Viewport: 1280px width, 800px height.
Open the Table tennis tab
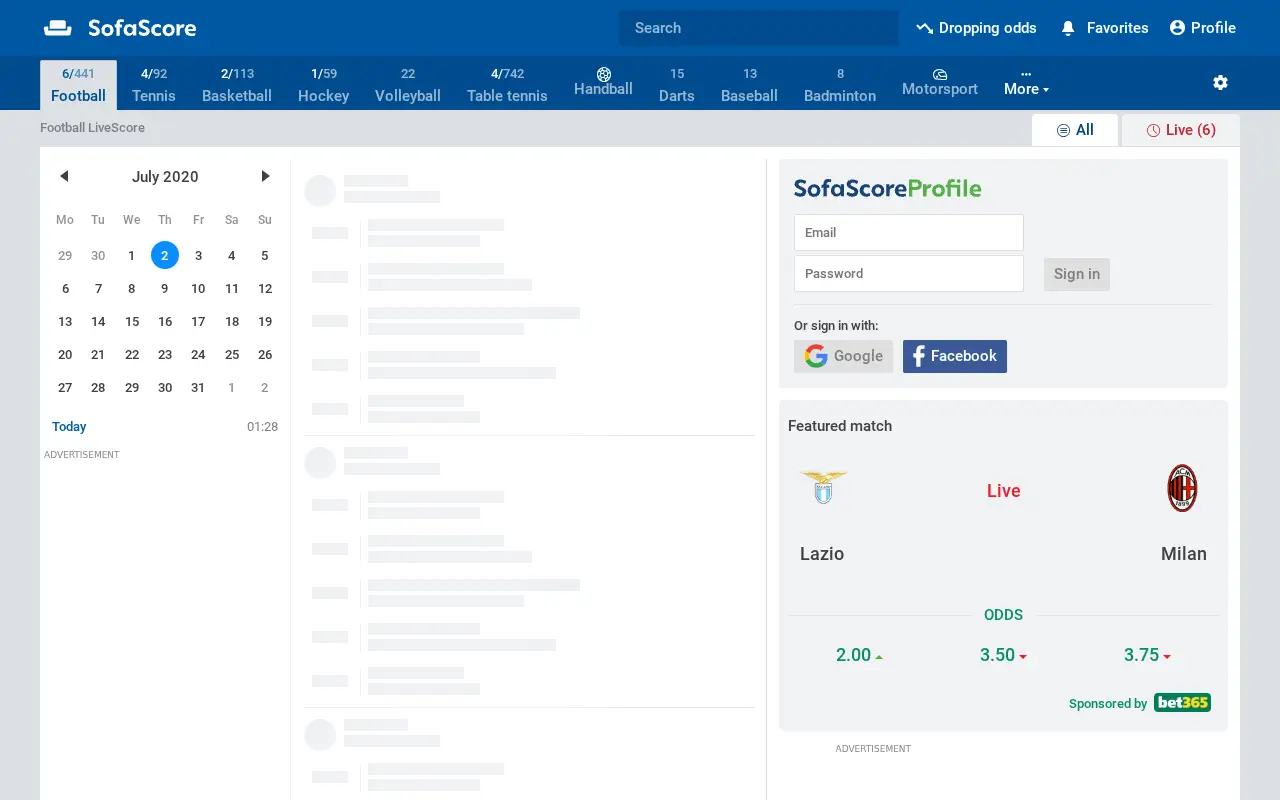click(507, 85)
